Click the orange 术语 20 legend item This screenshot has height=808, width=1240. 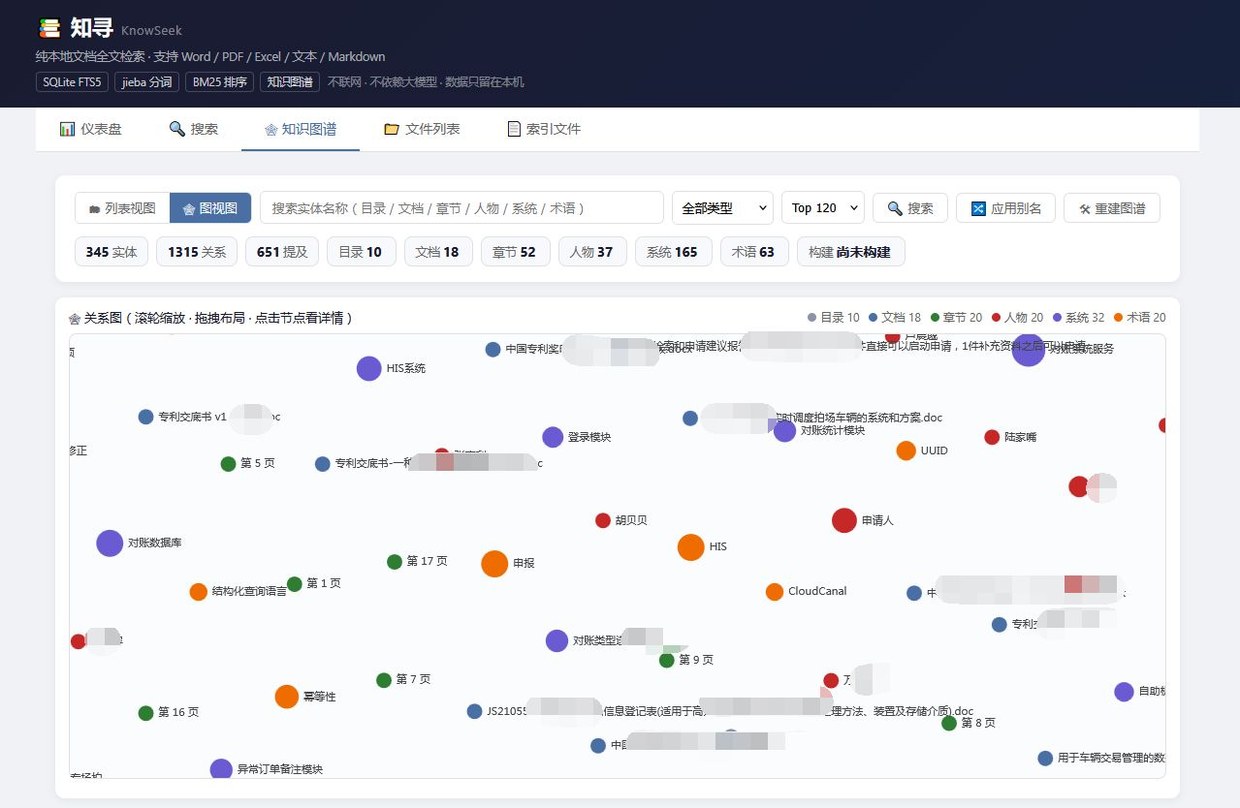tap(1139, 317)
